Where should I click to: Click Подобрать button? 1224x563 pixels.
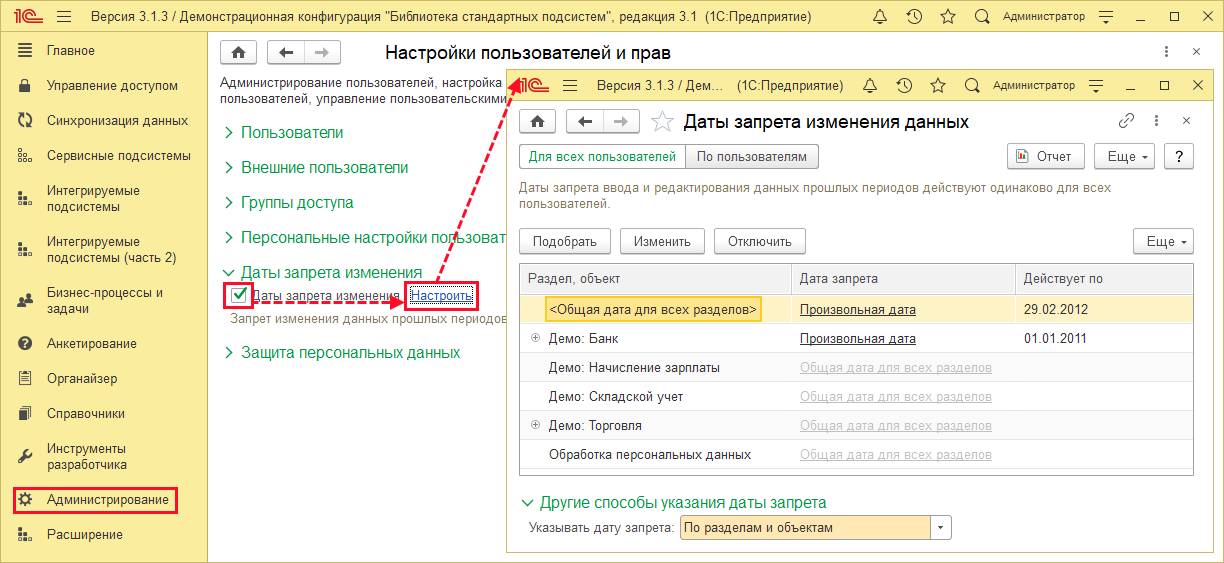tap(565, 241)
